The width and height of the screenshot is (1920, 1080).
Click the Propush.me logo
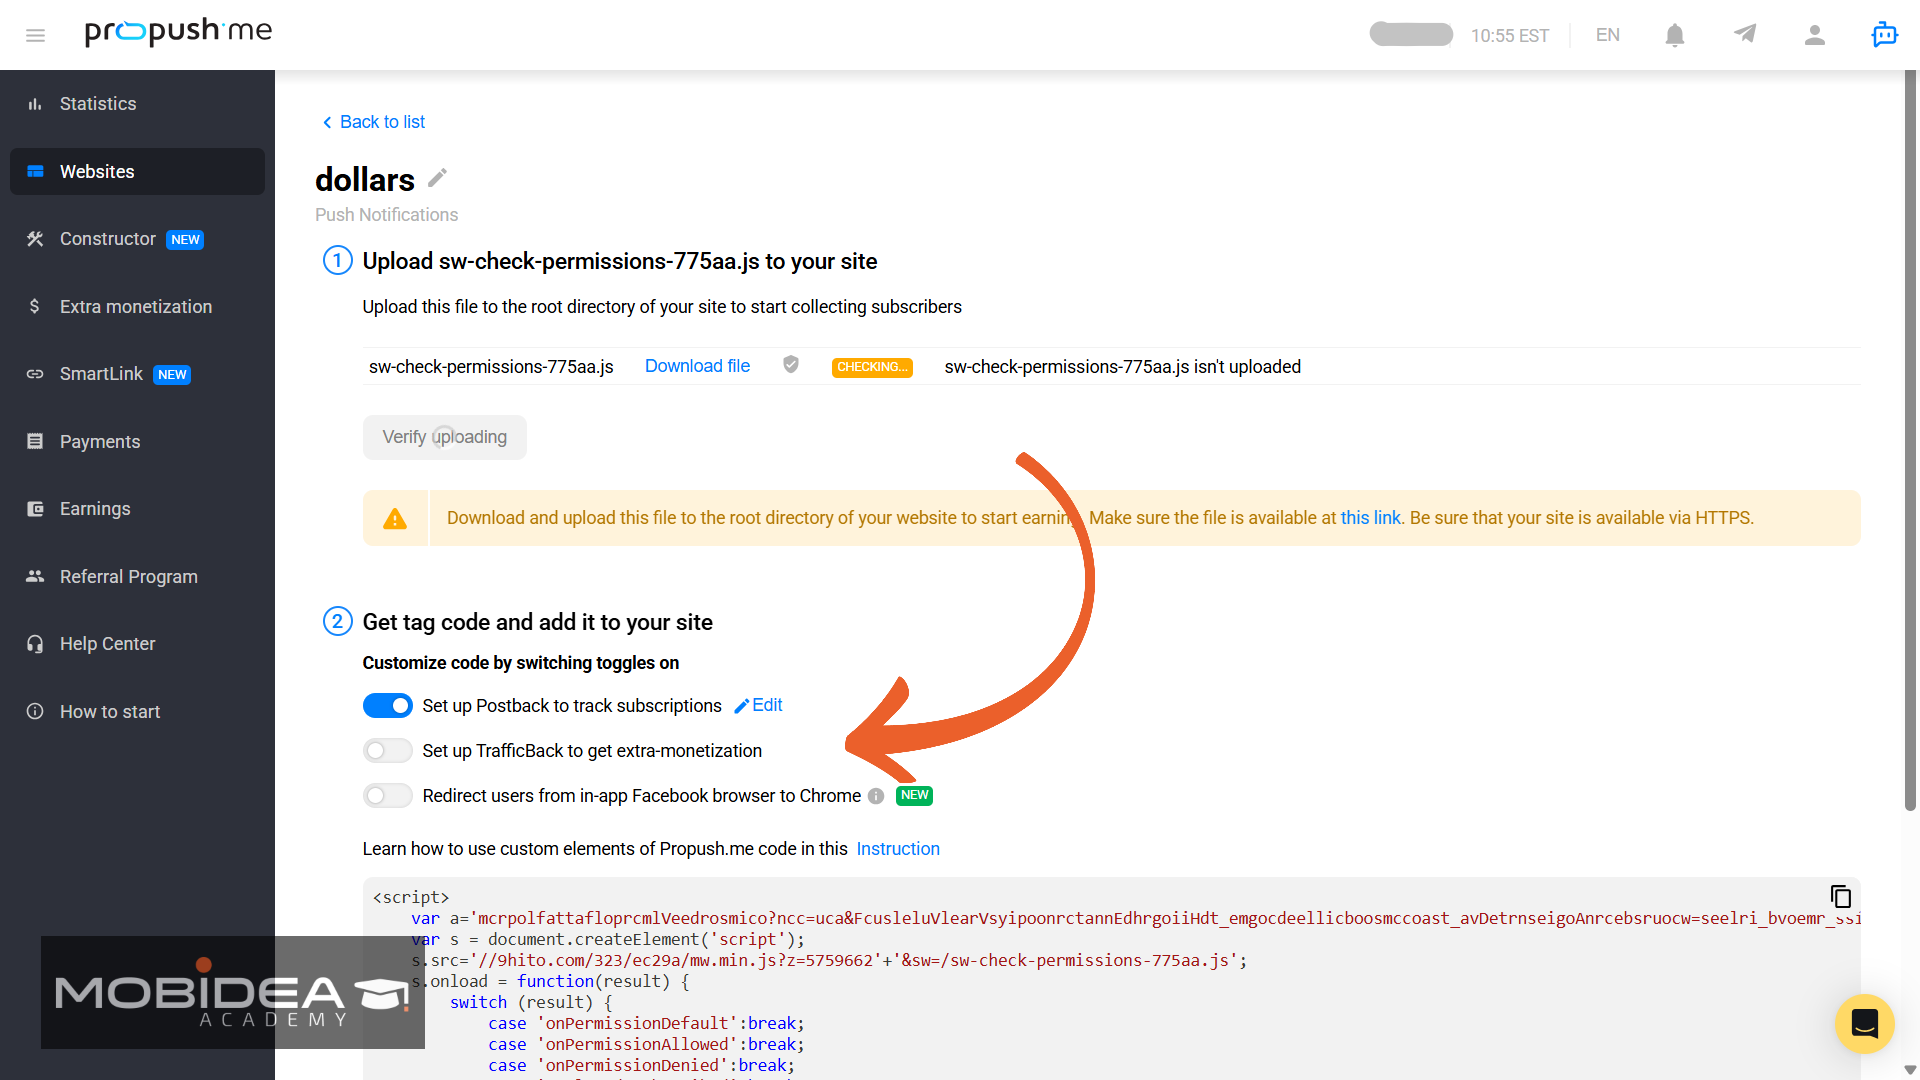pyautogui.click(x=179, y=32)
